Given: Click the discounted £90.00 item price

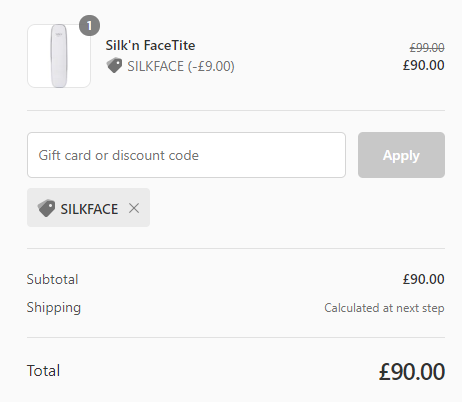Looking at the screenshot, I should [x=424, y=65].
